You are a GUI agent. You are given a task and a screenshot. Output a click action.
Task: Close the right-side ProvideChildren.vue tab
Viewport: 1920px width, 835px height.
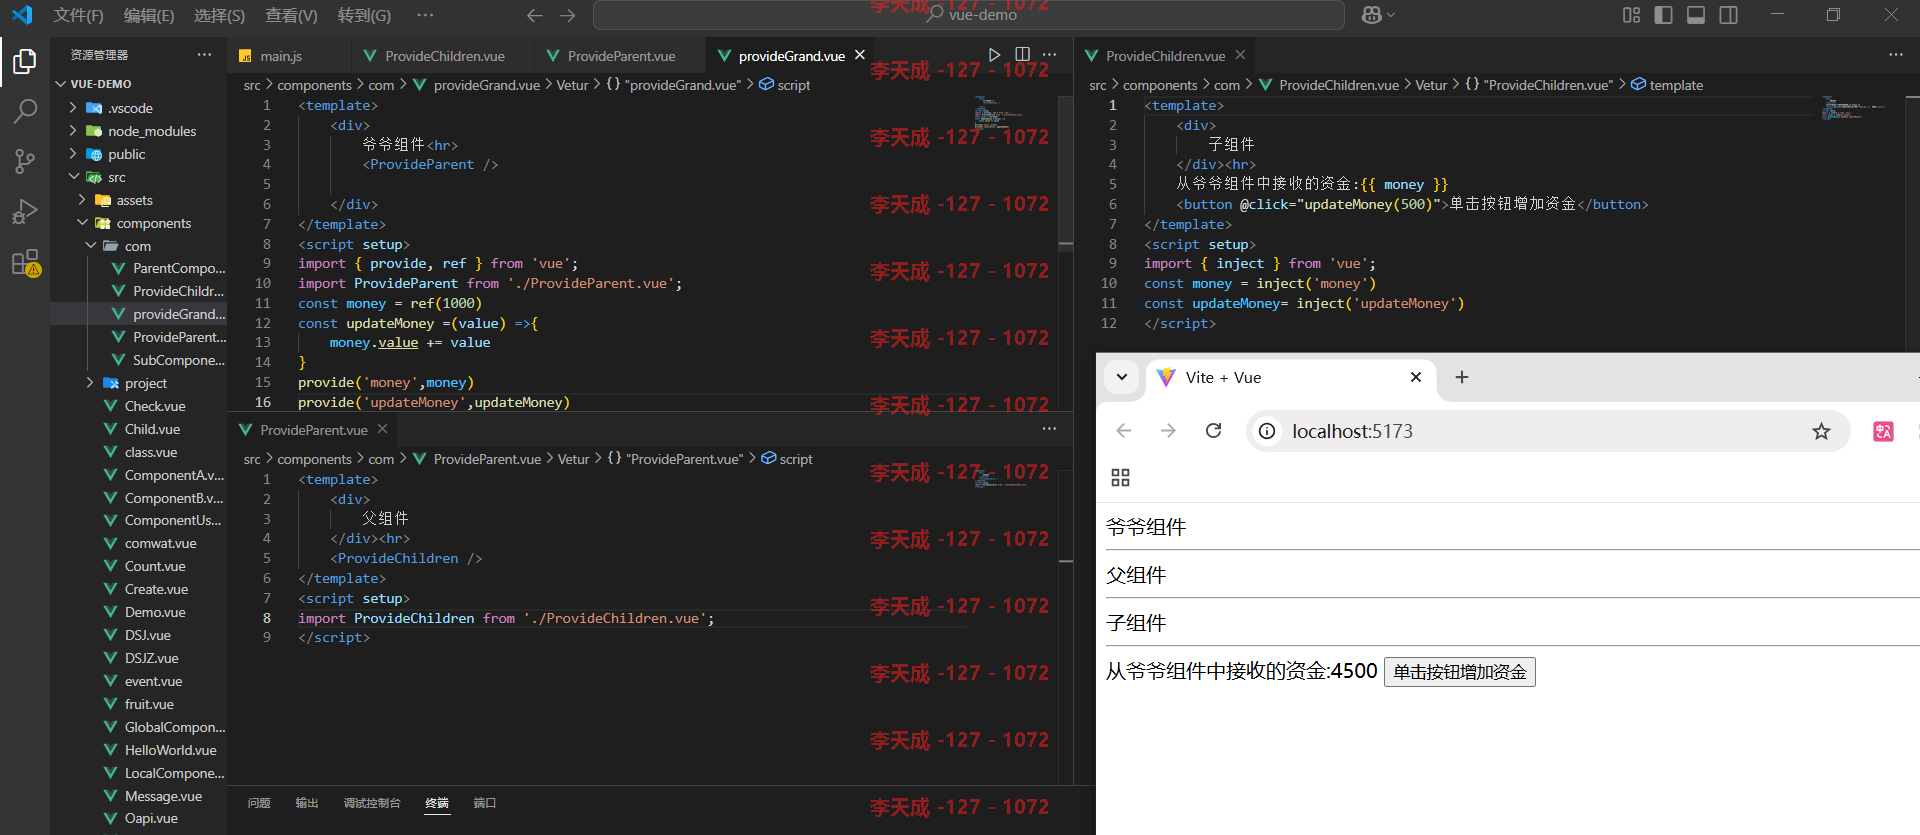(1240, 55)
